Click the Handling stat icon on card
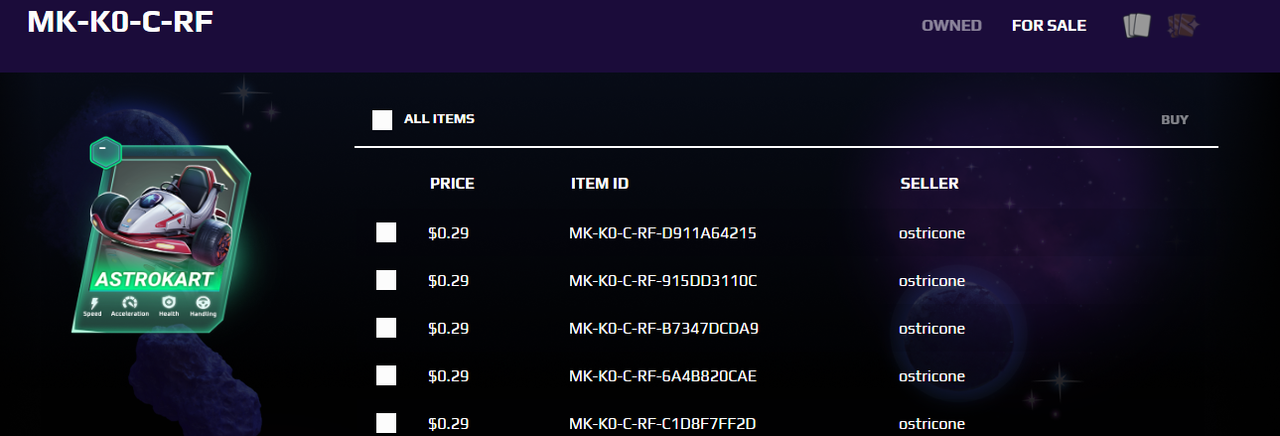Viewport: 1280px width, 436px height. coord(203,302)
